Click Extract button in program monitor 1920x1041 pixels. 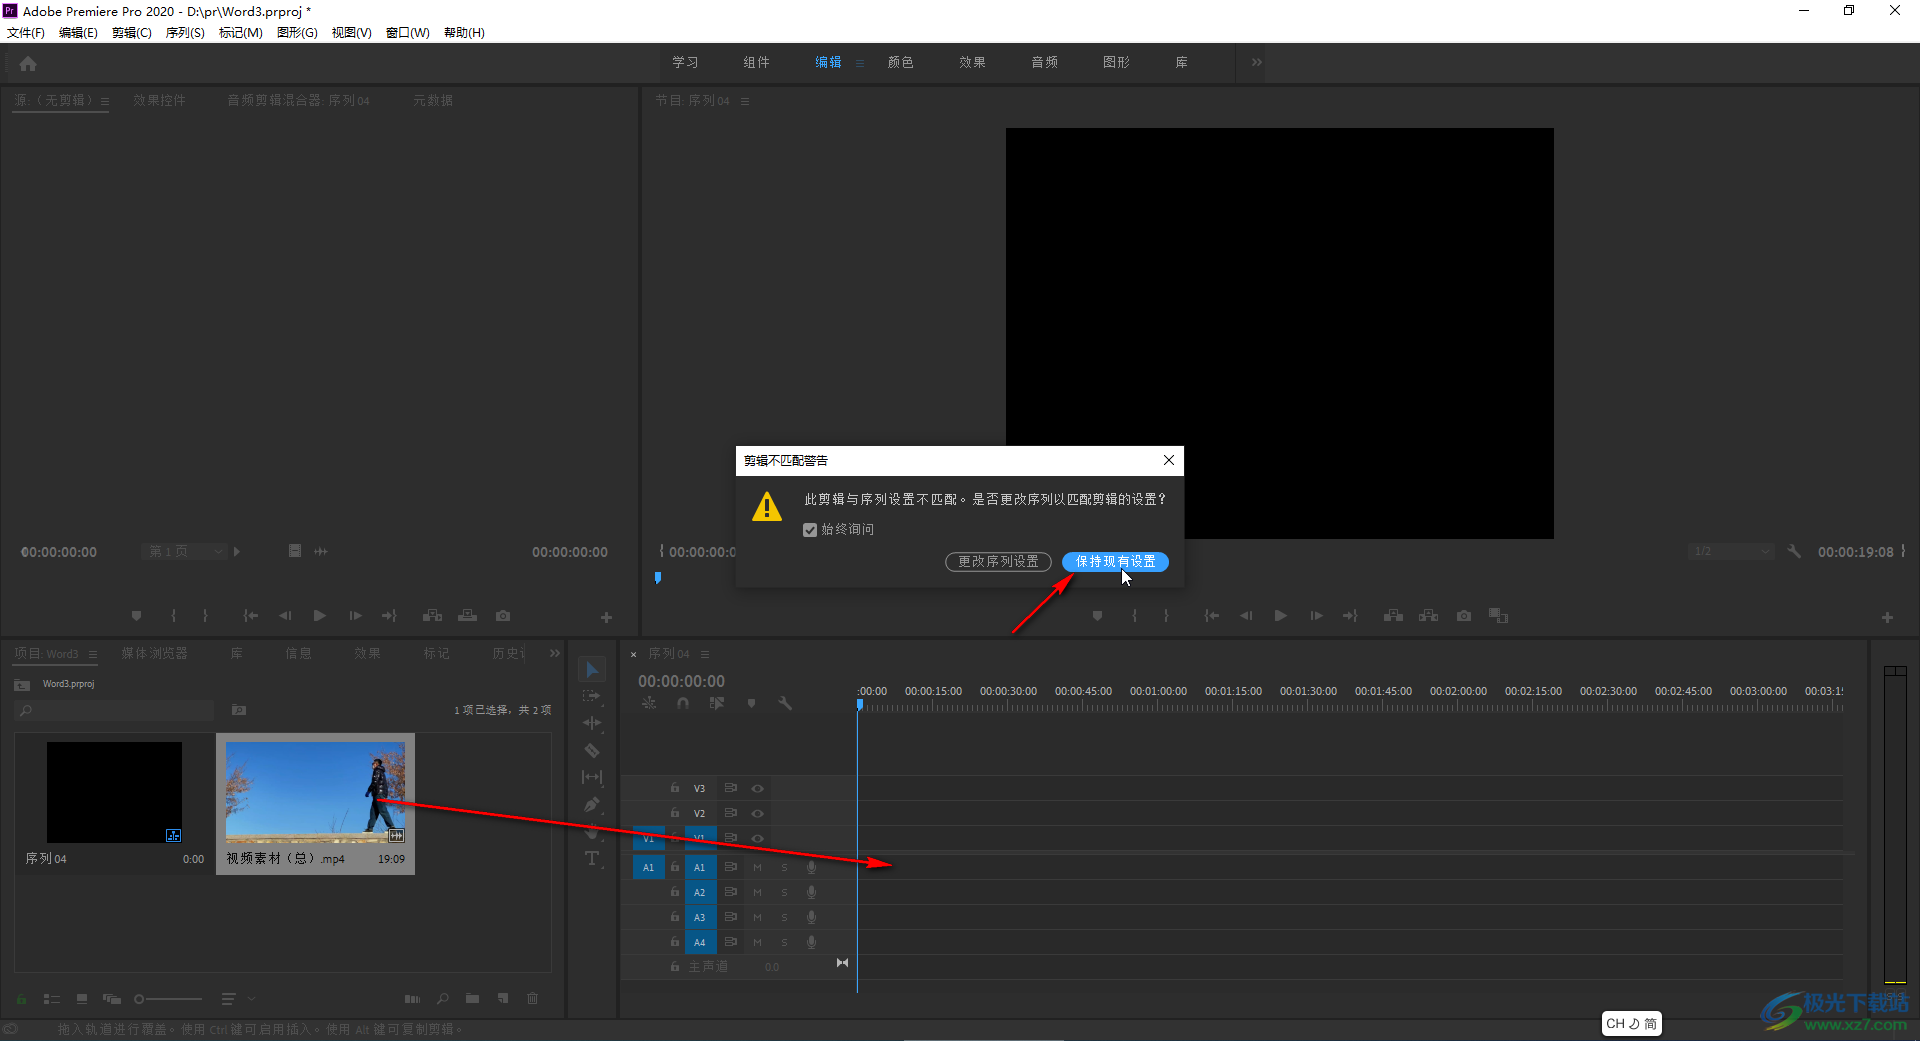point(1429,616)
